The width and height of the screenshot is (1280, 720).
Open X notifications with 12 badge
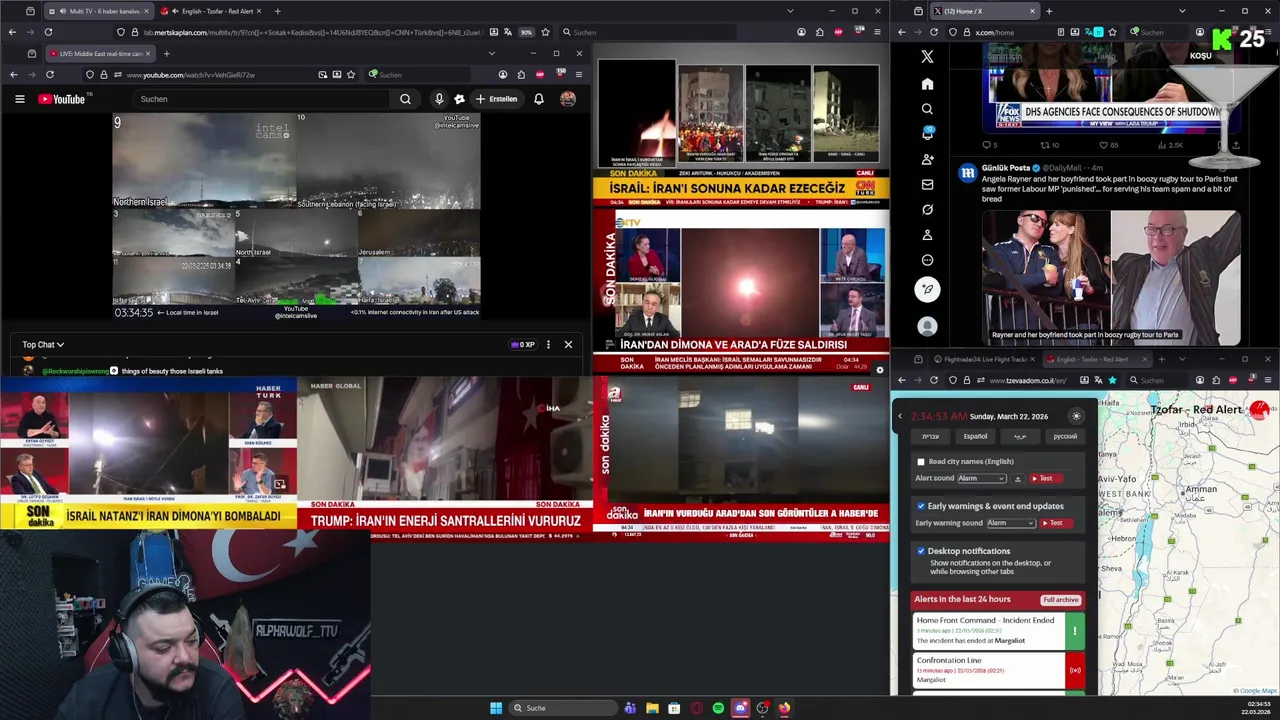927,134
